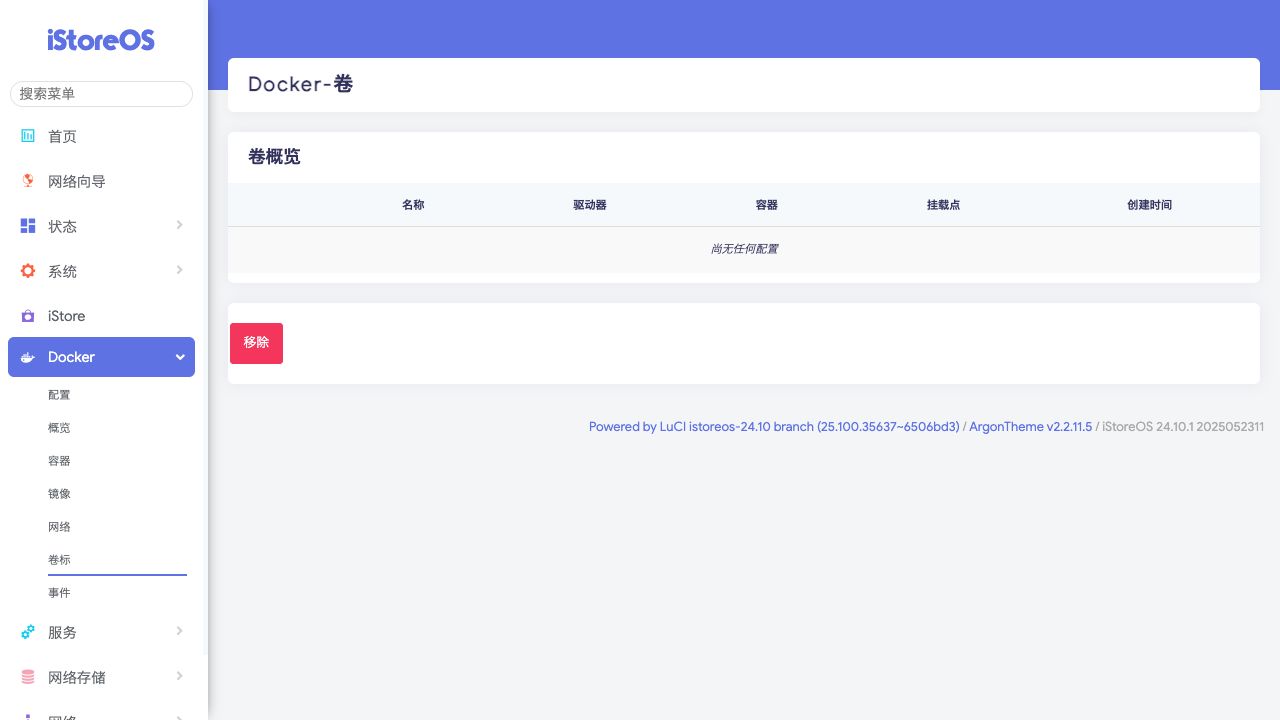Open the Docker 容器 submenu page
The image size is (1280, 720).
(59, 461)
